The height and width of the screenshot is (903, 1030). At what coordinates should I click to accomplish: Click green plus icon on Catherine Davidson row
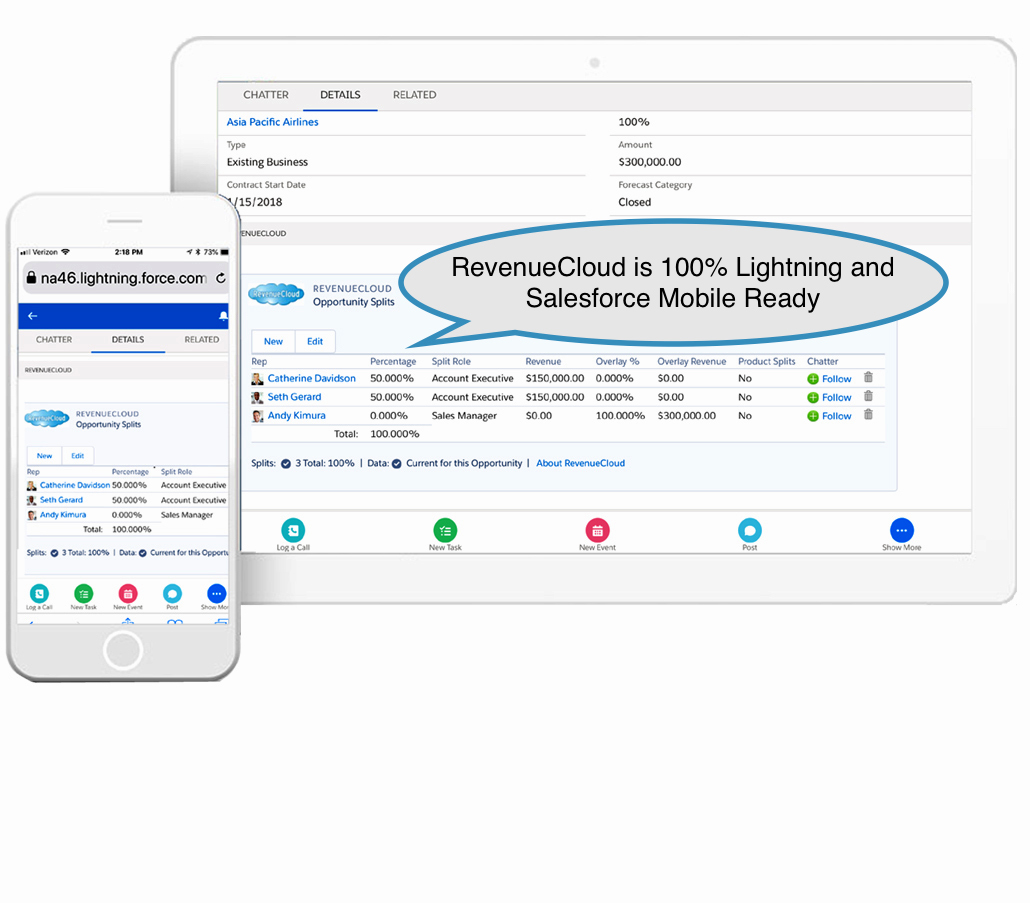point(813,379)
